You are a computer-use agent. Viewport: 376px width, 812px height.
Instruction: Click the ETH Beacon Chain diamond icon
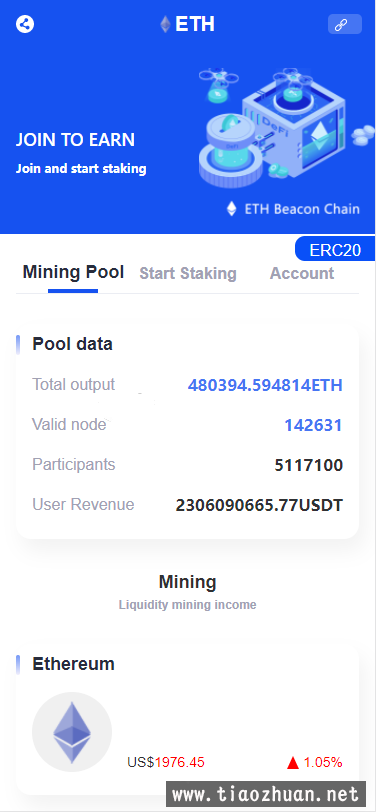click(232, 209)
